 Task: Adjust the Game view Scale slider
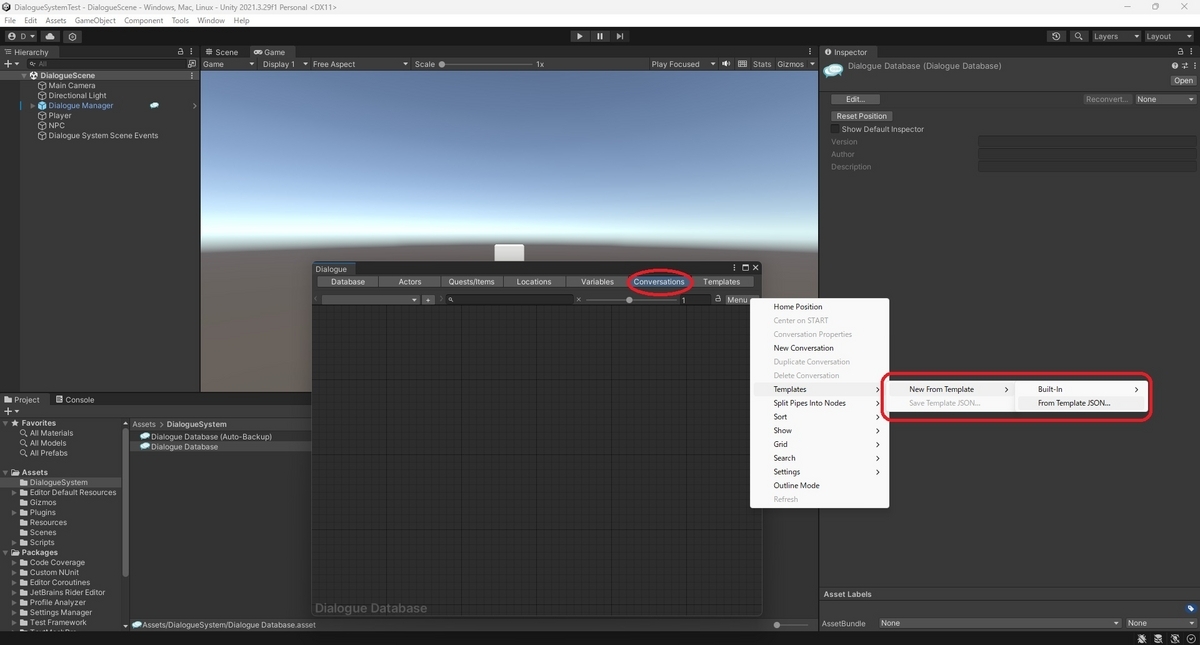(485, 64)
